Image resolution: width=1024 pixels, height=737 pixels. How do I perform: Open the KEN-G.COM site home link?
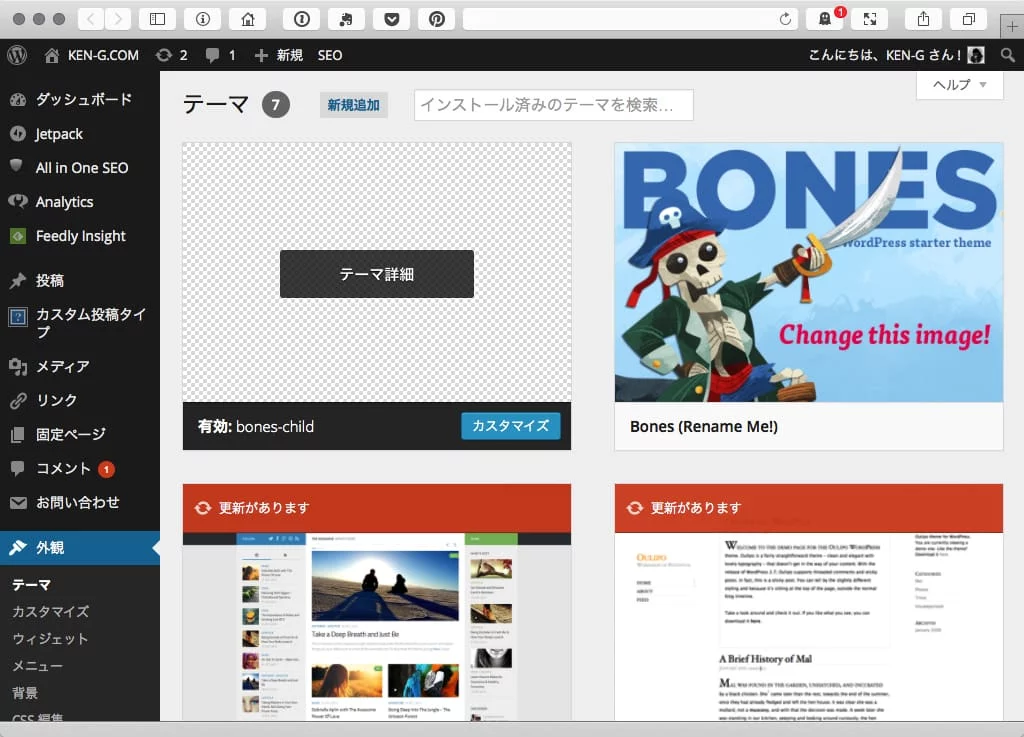91,55
